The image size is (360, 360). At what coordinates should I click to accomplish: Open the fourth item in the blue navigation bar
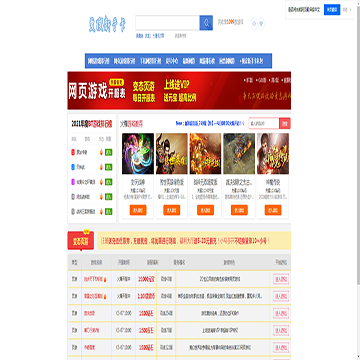click(172, 61)
